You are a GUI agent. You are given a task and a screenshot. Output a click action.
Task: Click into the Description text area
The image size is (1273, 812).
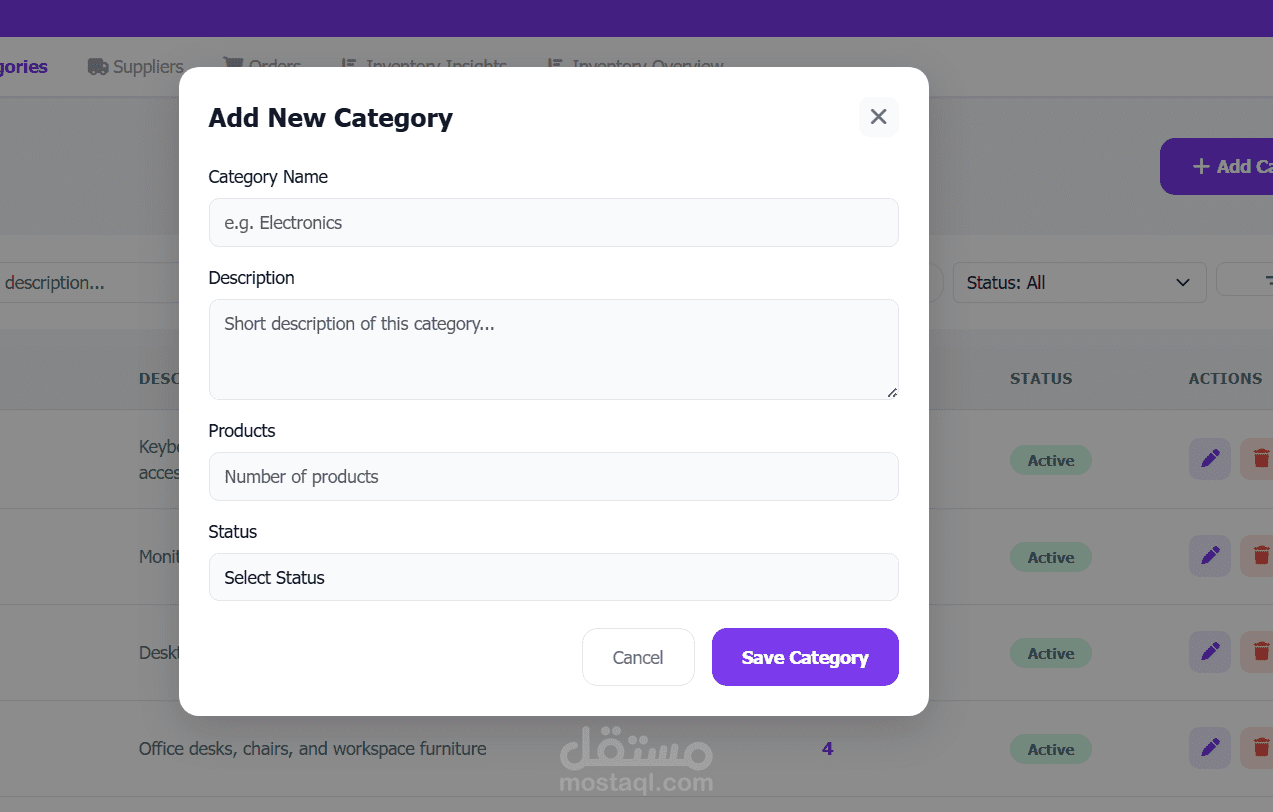pos(553,349)
